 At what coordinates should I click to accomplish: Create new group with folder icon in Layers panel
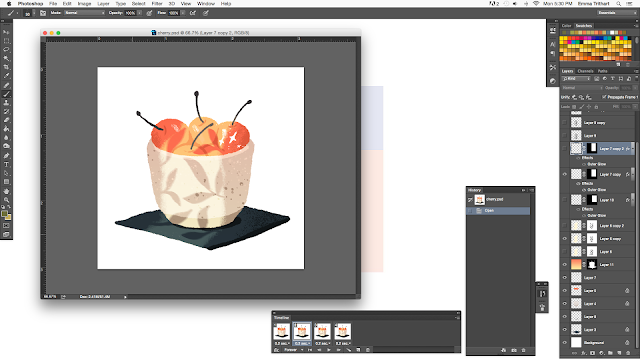(x=610, y=353)
